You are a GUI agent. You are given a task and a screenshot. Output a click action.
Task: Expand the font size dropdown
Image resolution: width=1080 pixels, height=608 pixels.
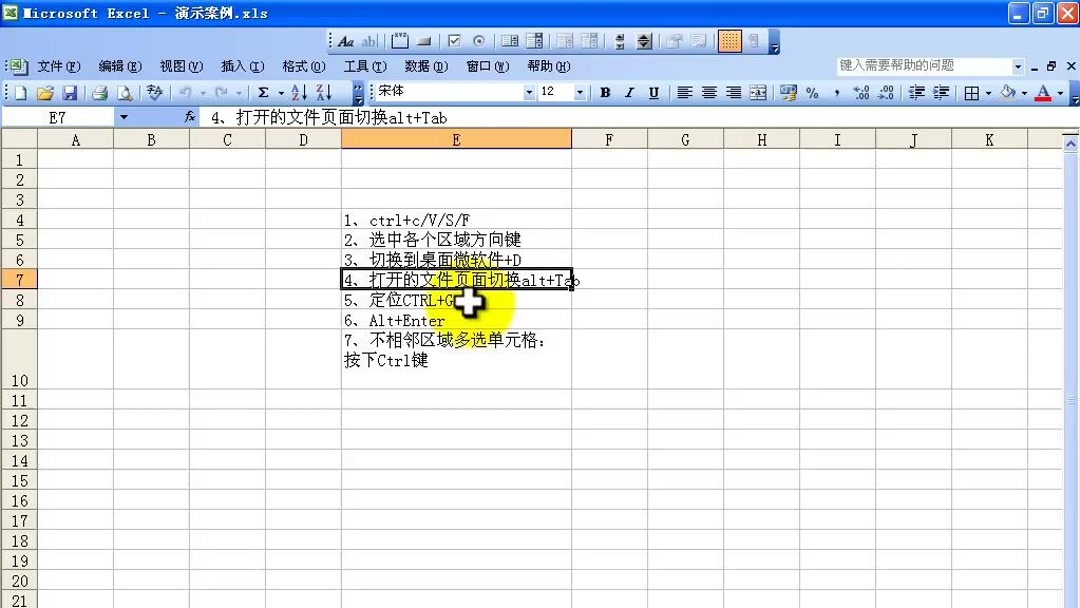(578, 92)
